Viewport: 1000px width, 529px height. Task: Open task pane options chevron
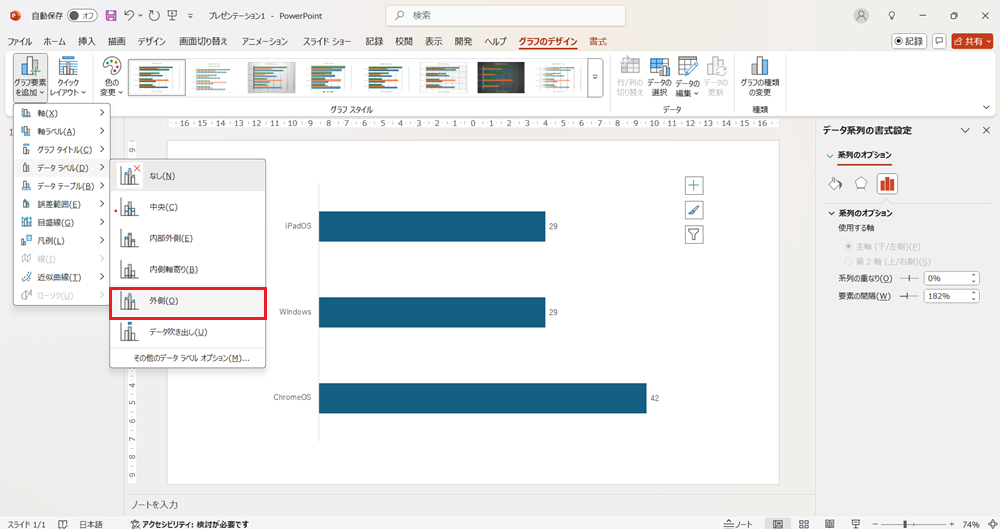pos(965,130)
